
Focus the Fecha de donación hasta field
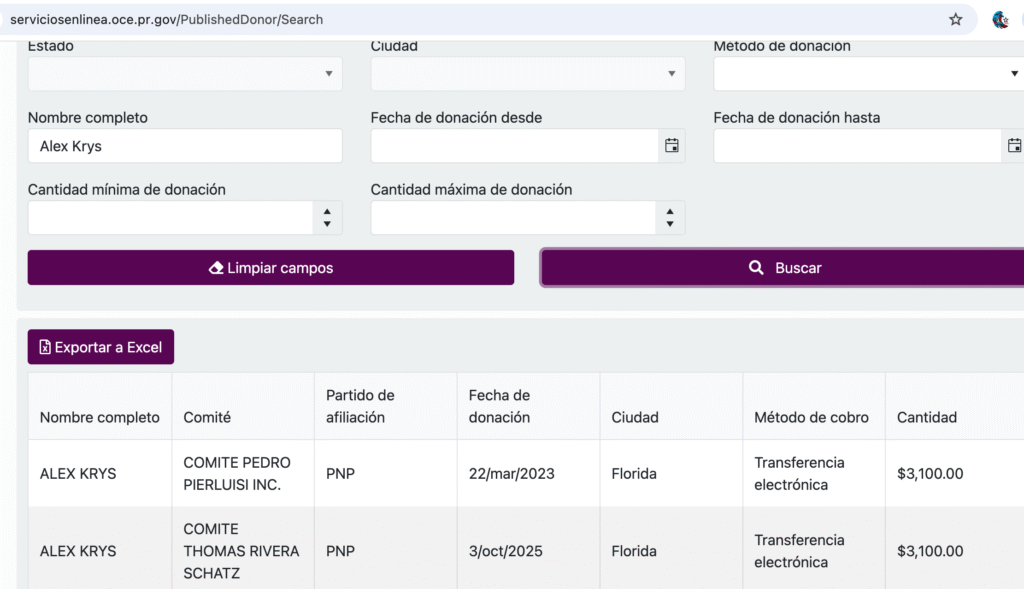point(857,146)
